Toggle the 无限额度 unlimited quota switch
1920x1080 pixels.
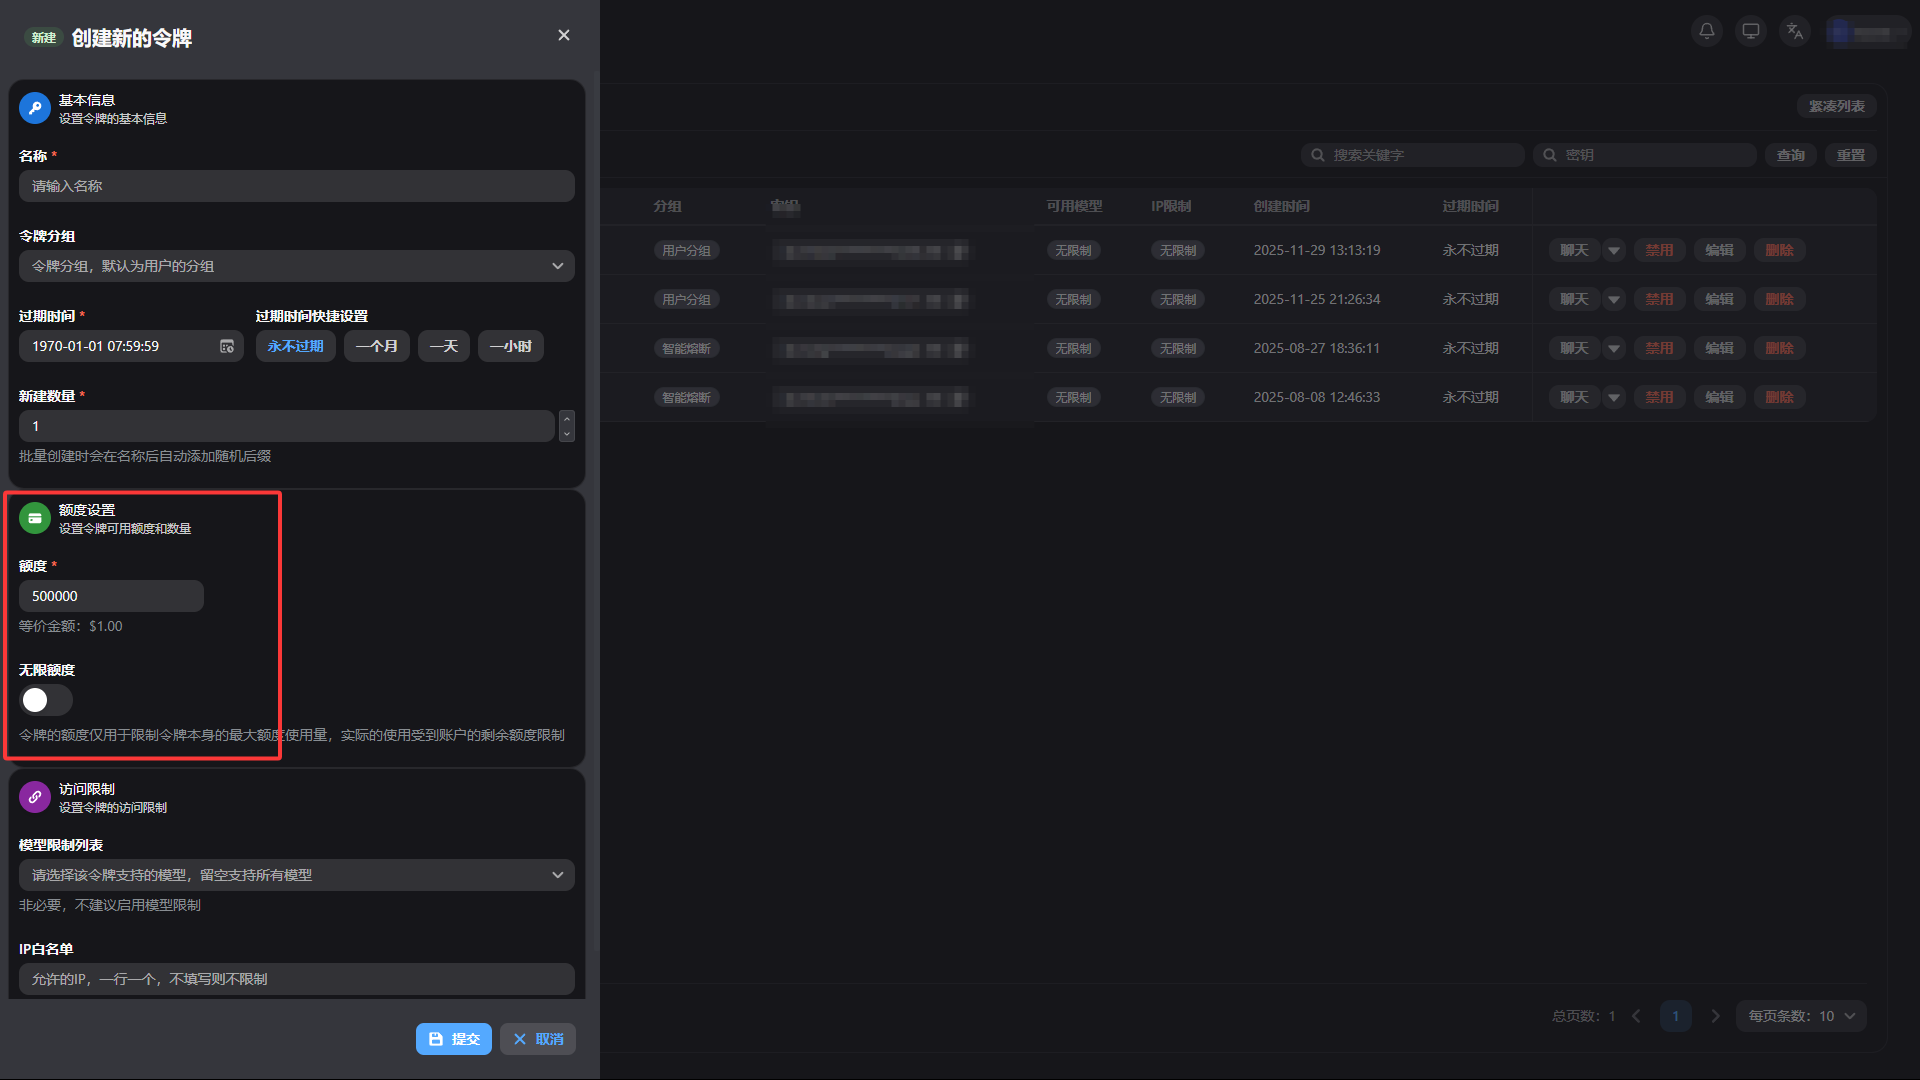click(x=46, y=700)
